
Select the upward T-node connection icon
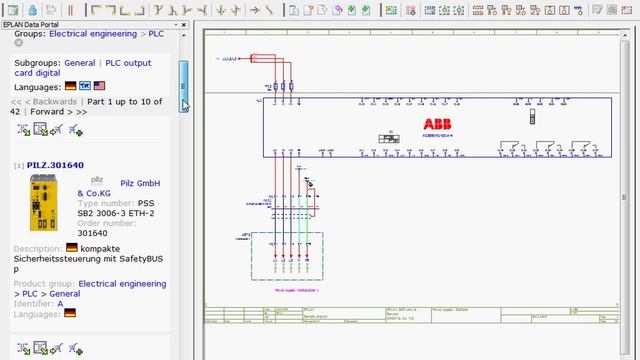pyautogui.click(x=173, y=10)
